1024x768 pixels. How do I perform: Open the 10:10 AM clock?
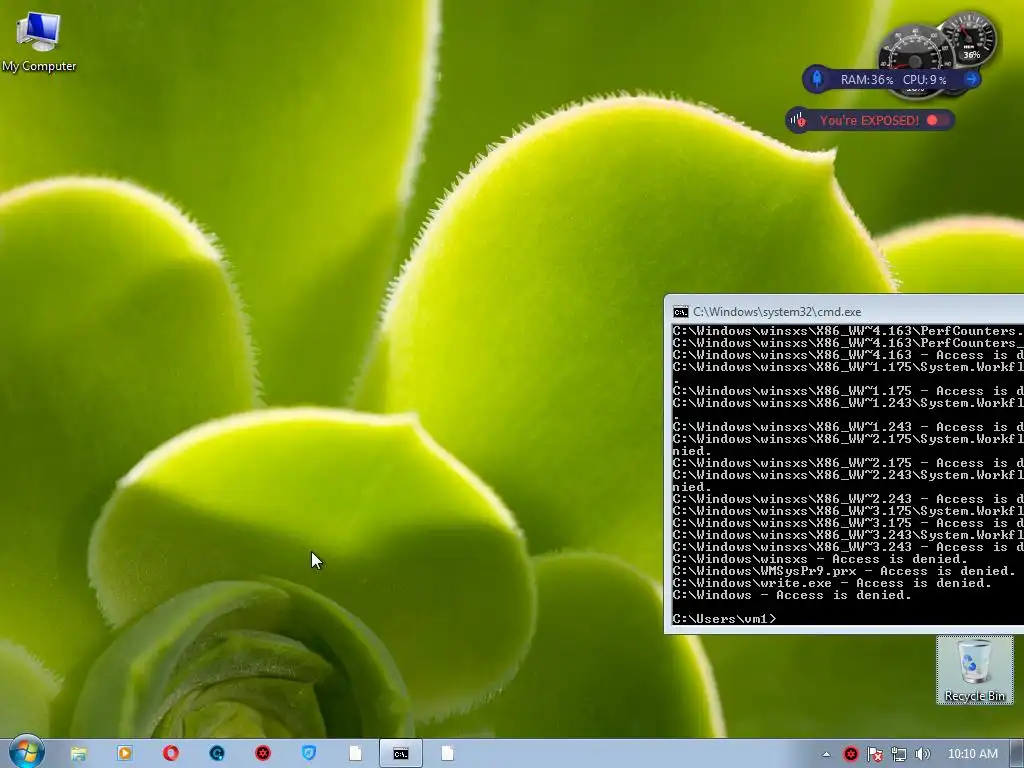(x=972, y=754)
